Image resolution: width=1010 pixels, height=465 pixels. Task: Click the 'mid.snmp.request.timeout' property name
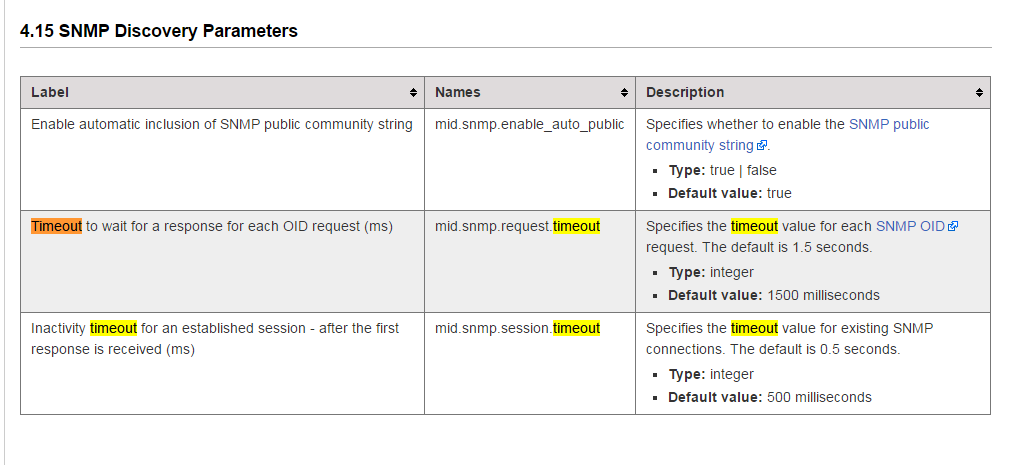click(x=517, y=226)
